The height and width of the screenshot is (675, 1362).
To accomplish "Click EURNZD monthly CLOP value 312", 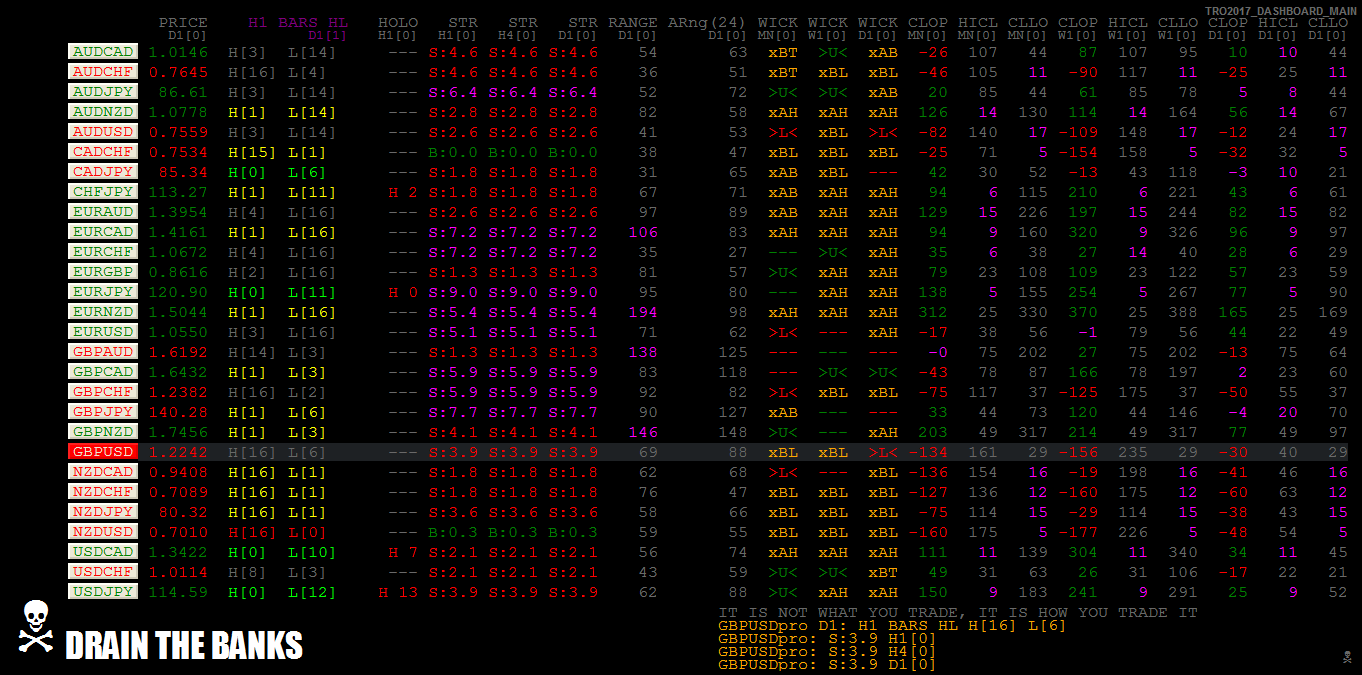I will point(933,312).
